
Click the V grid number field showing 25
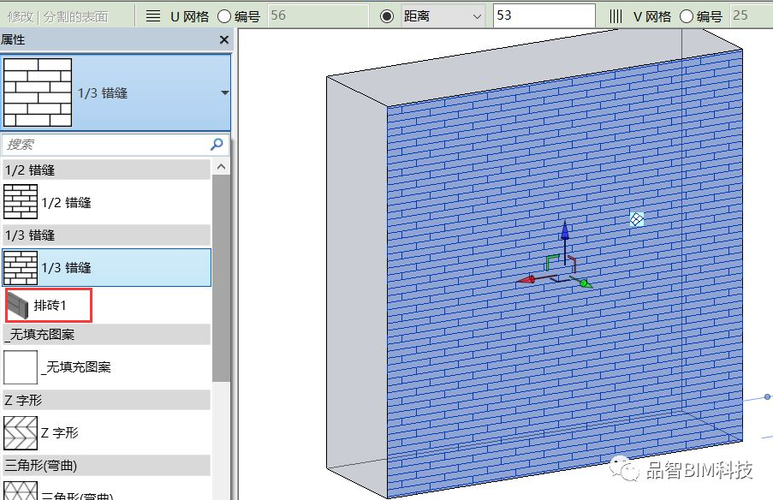click(751, 16)
